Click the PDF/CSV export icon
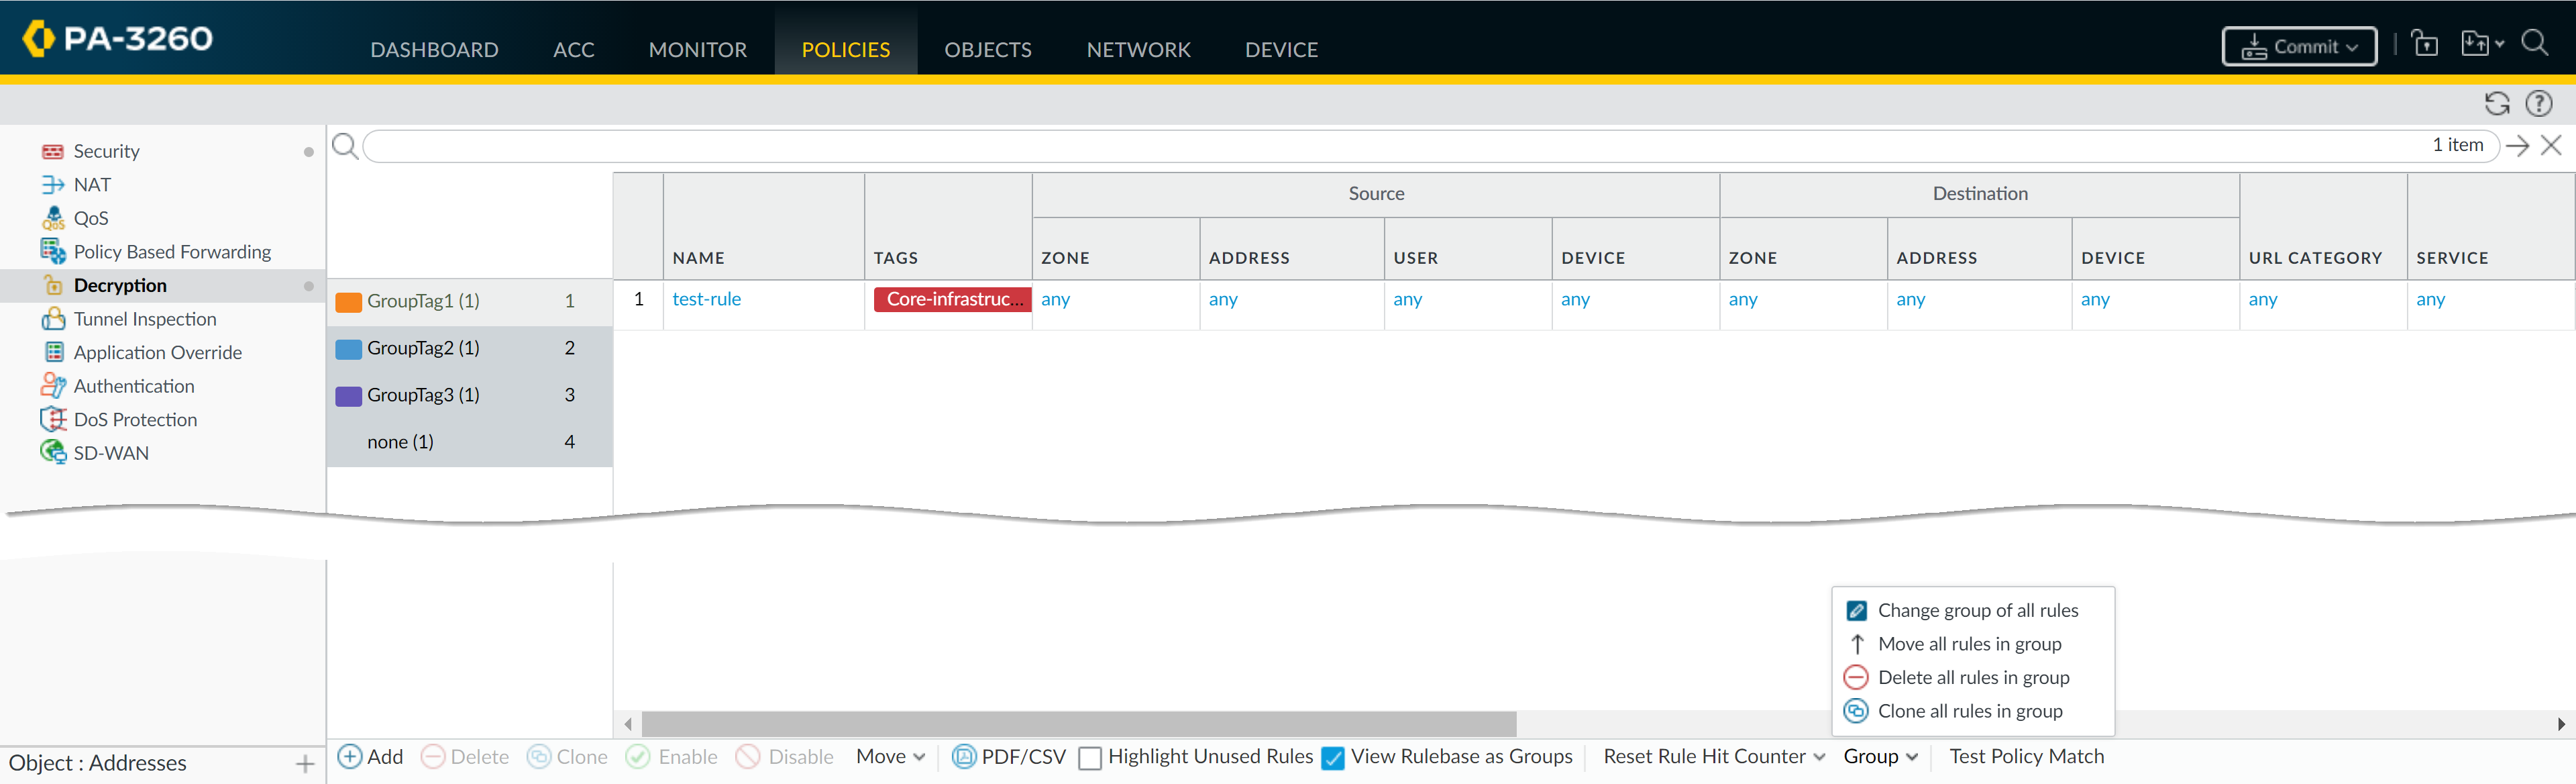Screen dimensions: 2576x784 (x=963, y=756)
